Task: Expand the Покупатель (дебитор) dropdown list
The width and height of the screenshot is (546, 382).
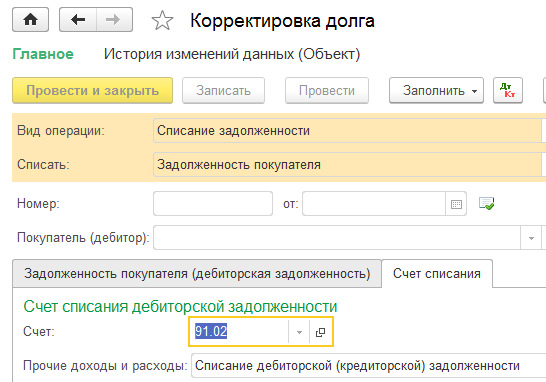Action: 531,238
